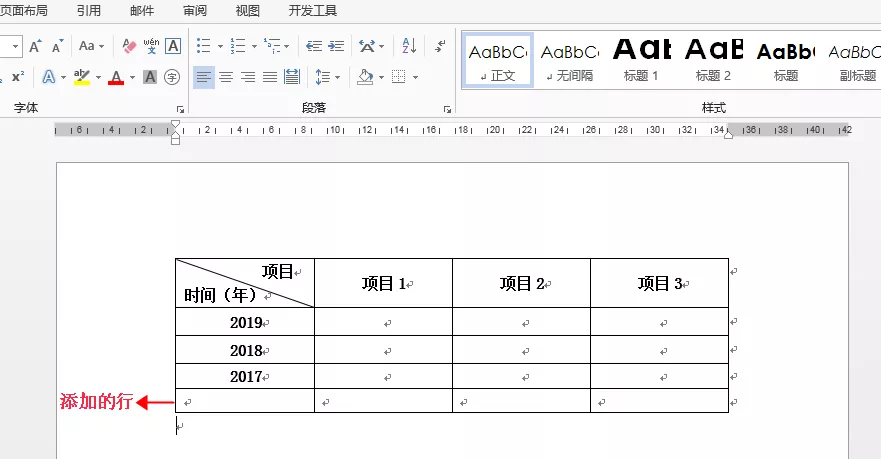The height and width of the screenshot is (459, 881).
Task: Click the Increase Indent icon
Action: click(x=336, y=46)
